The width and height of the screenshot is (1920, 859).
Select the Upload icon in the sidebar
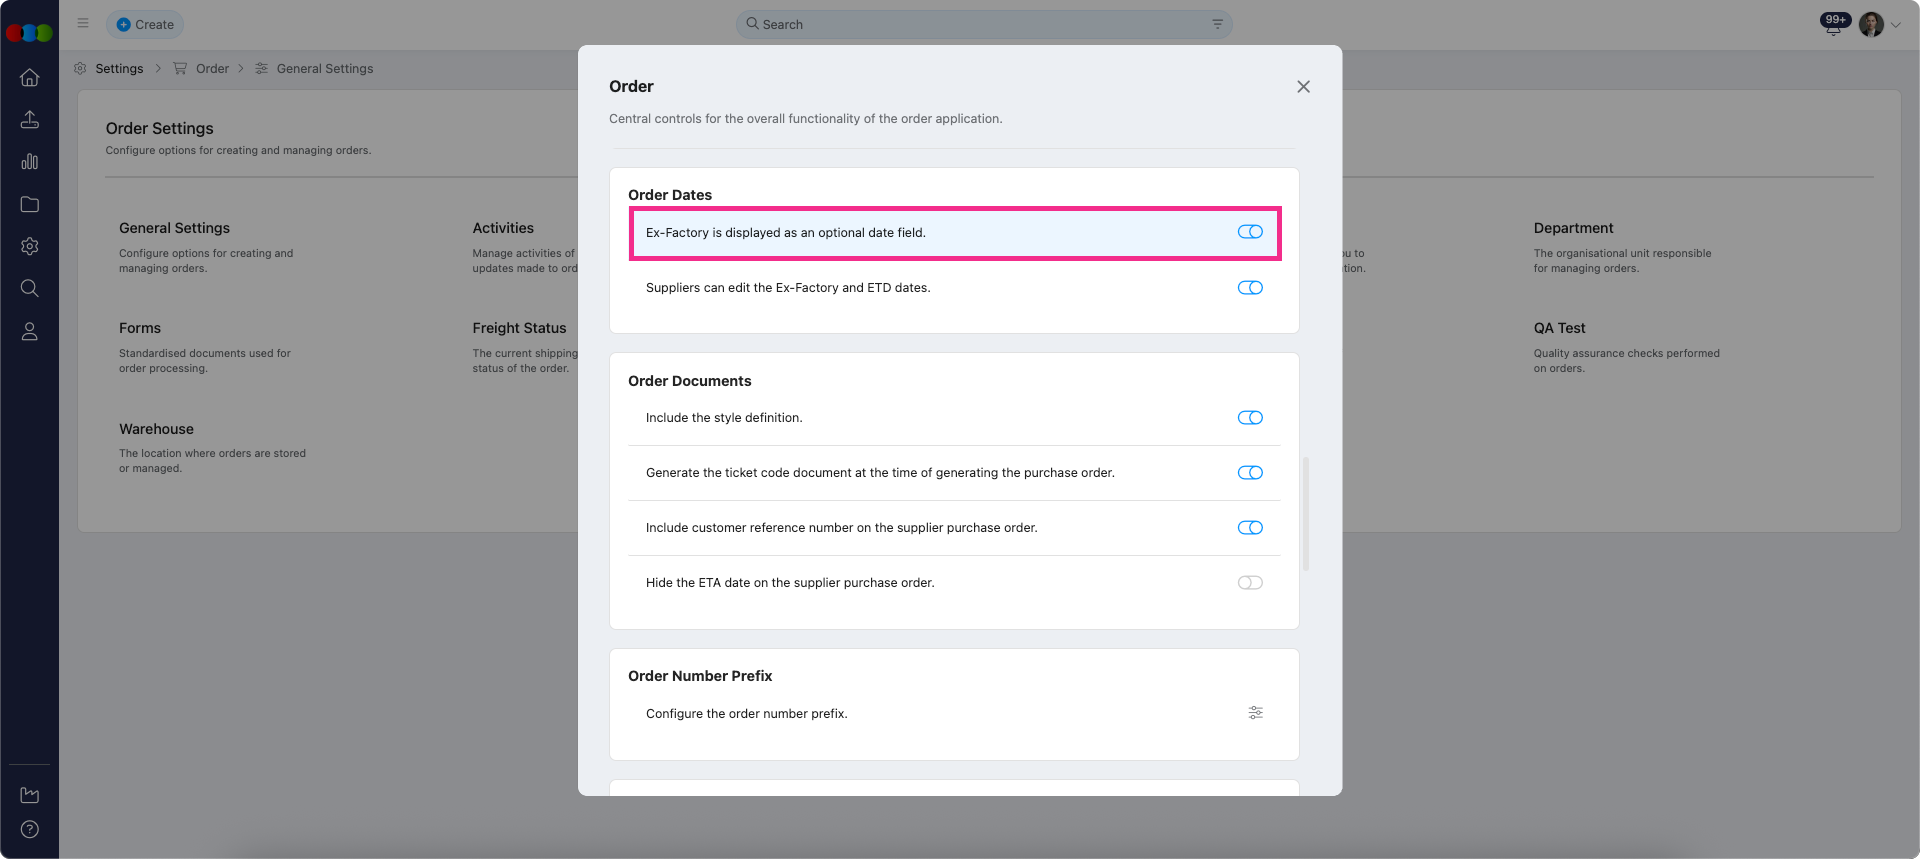(29, 119)
